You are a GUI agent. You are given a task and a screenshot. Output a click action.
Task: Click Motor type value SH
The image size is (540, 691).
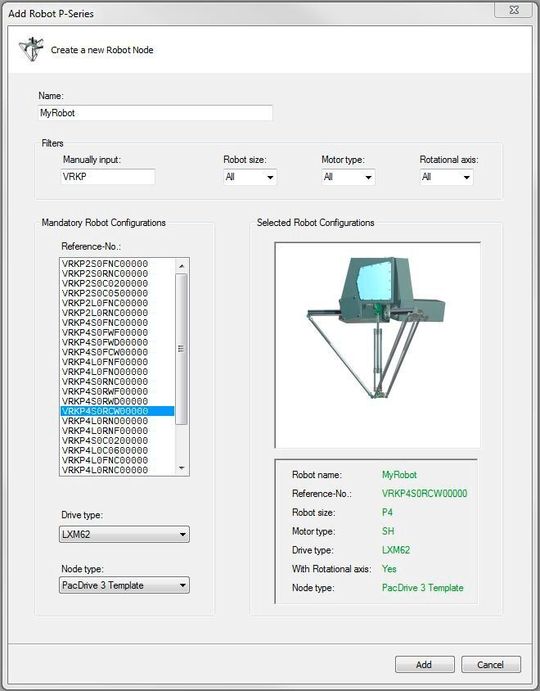click(x=388, y=531)
